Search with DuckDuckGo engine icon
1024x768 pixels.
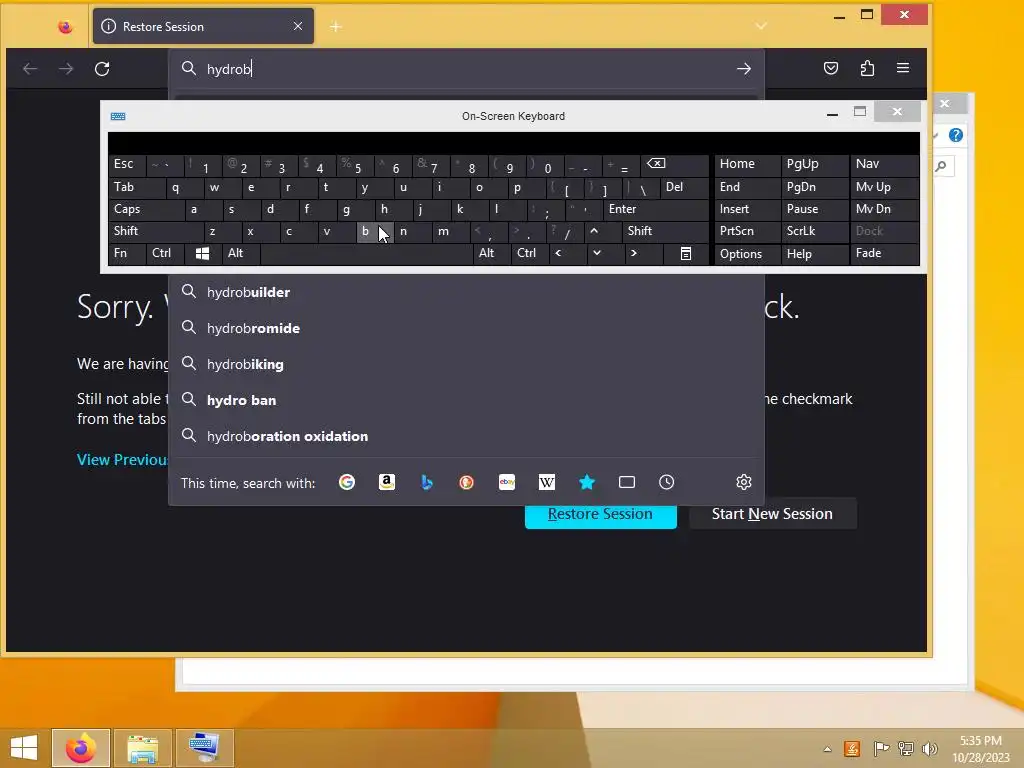466,482
